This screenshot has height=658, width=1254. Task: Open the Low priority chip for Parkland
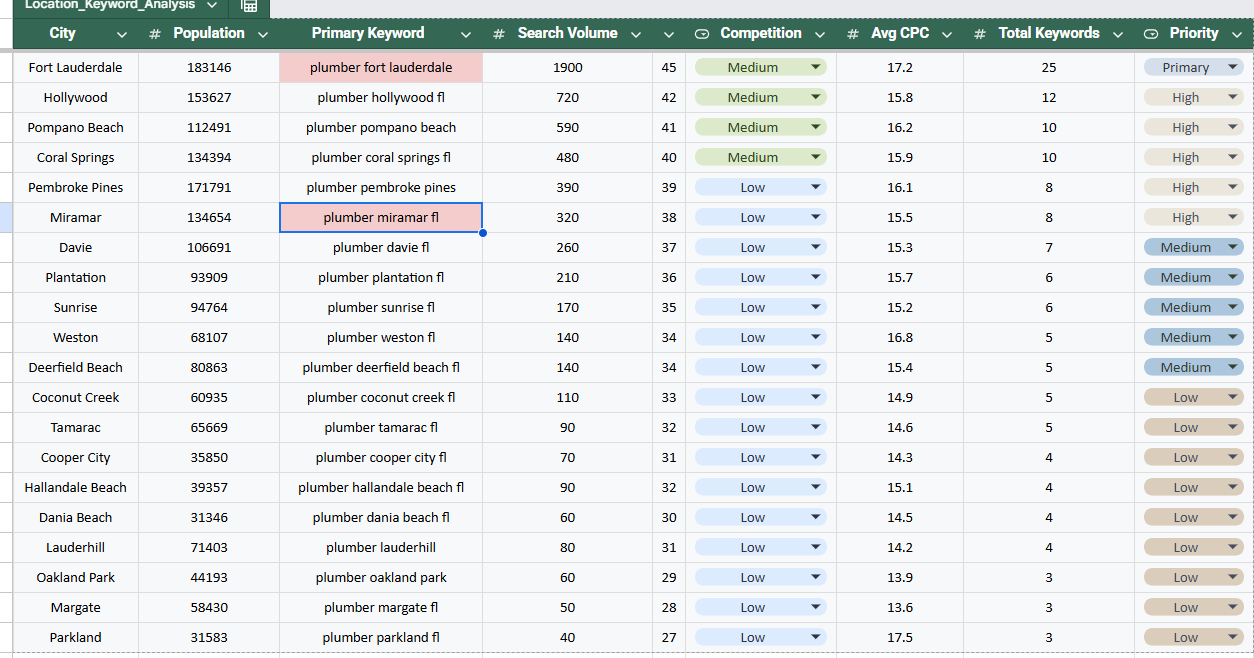pos(1194,637)
